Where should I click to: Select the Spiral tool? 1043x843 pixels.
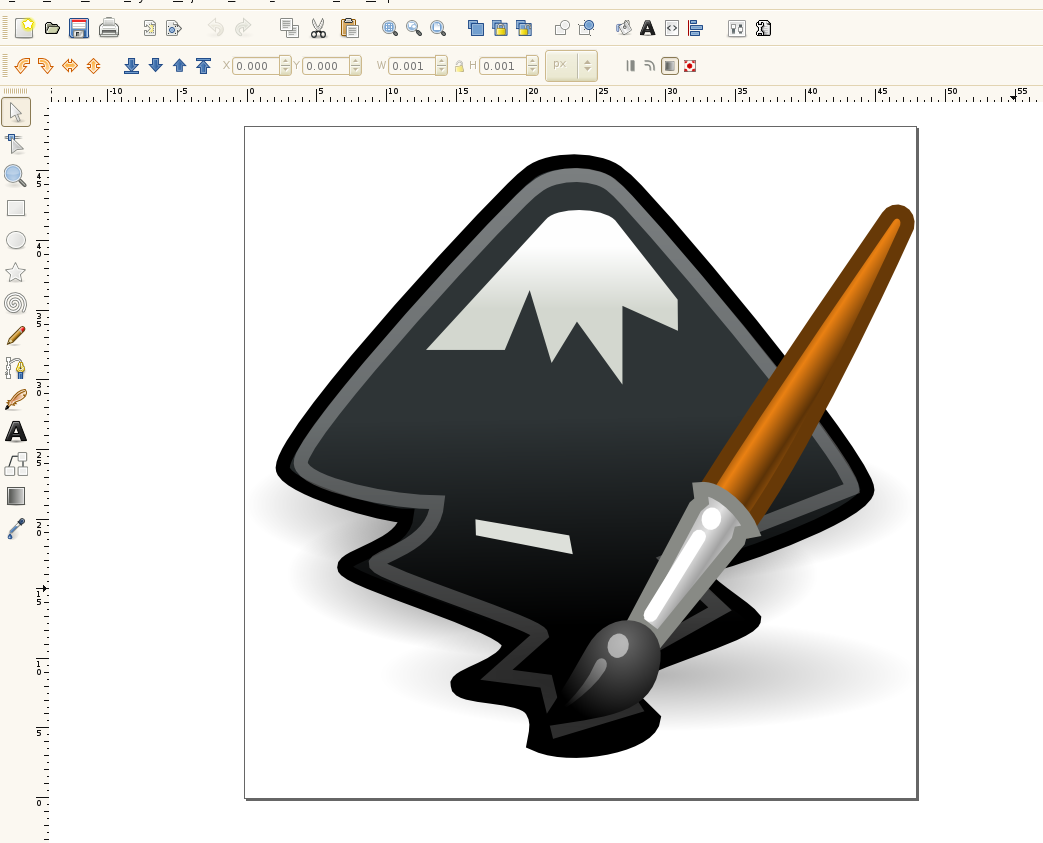[15, 303]
